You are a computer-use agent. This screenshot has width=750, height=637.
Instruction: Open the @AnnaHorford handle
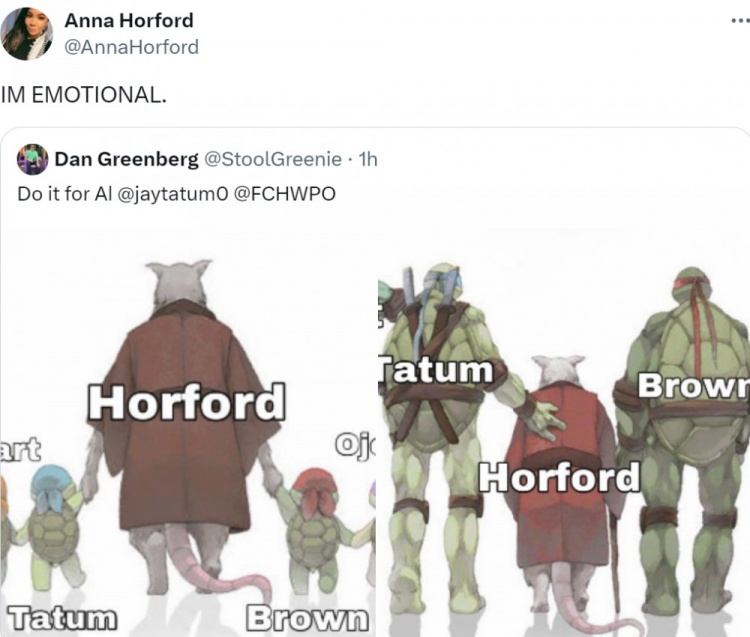(x=131, y=47)
